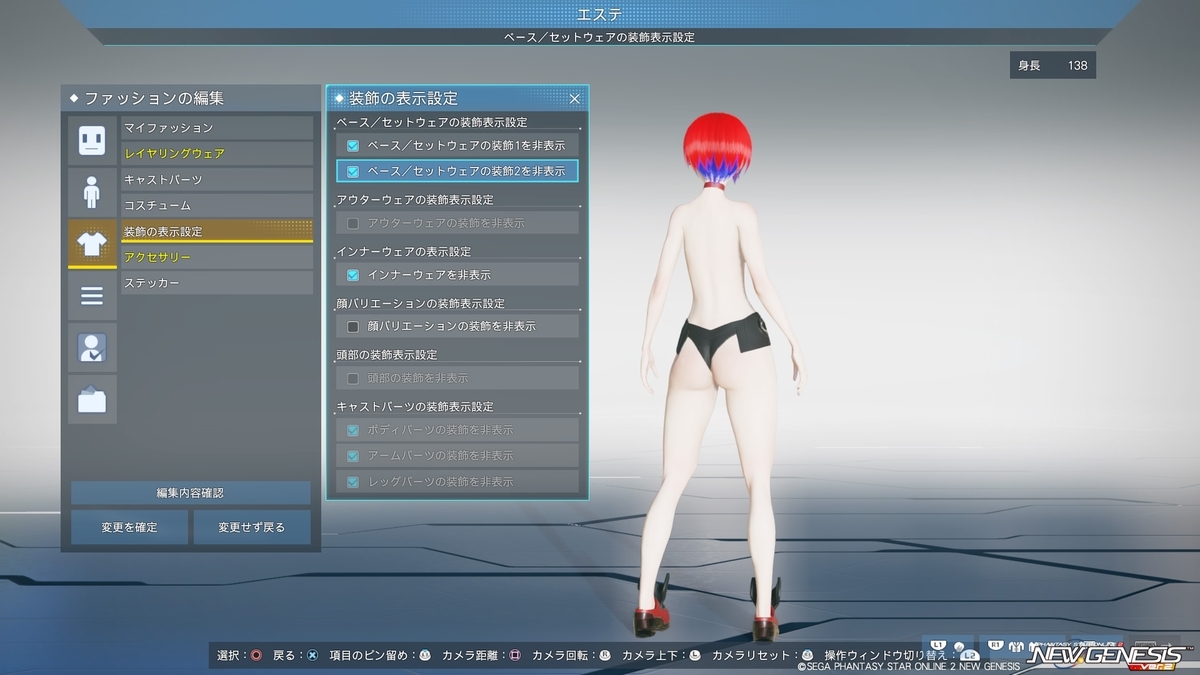Toggle アームパーツの装飾を非表示 checkbox
The height and width of the screenshot is (675, 1200).
pyautogui.click(x=353, y=456)
